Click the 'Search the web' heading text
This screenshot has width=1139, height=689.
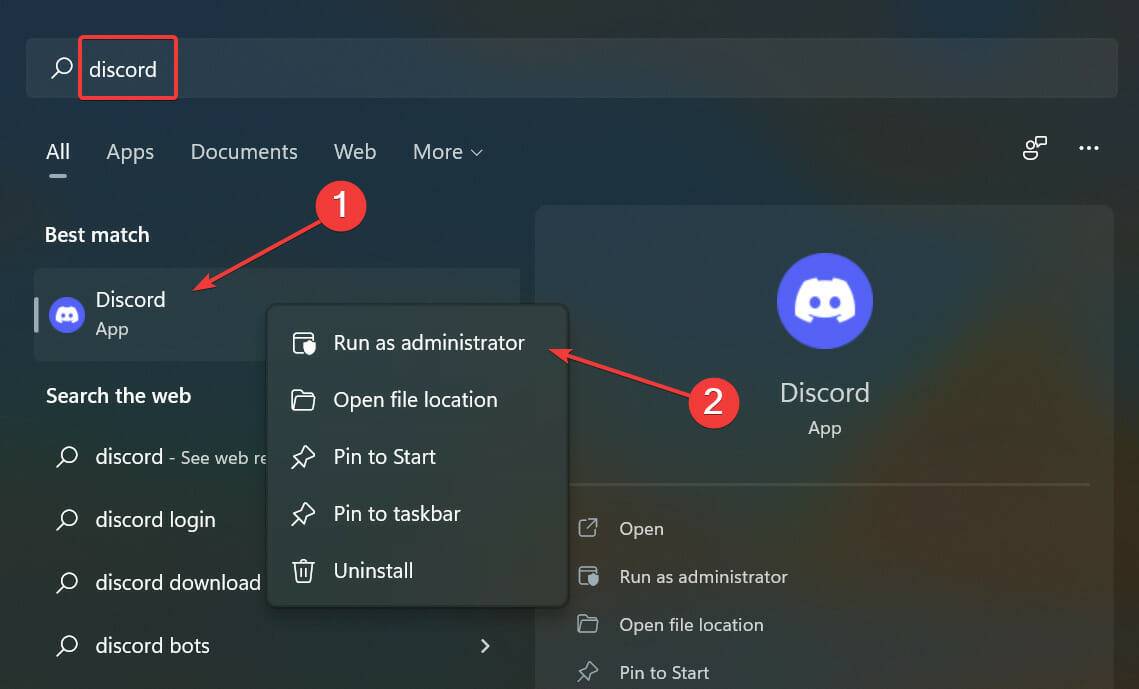coord(118,396)
